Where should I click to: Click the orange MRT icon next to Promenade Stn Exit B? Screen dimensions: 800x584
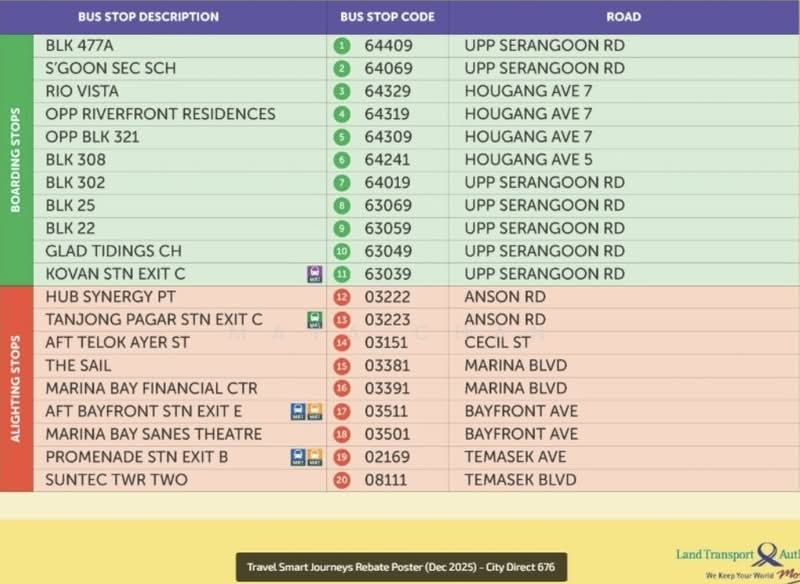(x=315, y=457)
